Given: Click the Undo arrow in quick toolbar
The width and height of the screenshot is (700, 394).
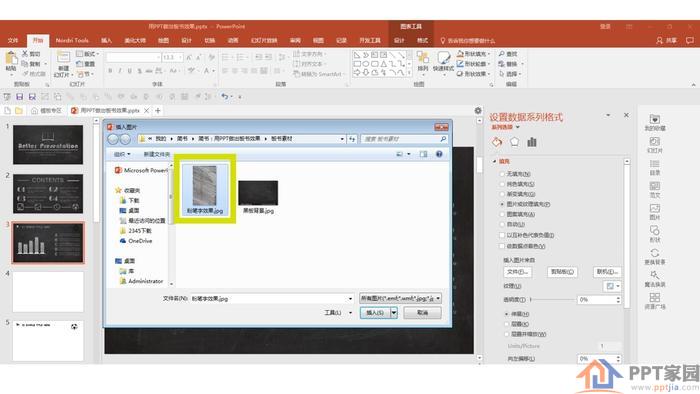Looking at the screenshot, I should [225, 96].
